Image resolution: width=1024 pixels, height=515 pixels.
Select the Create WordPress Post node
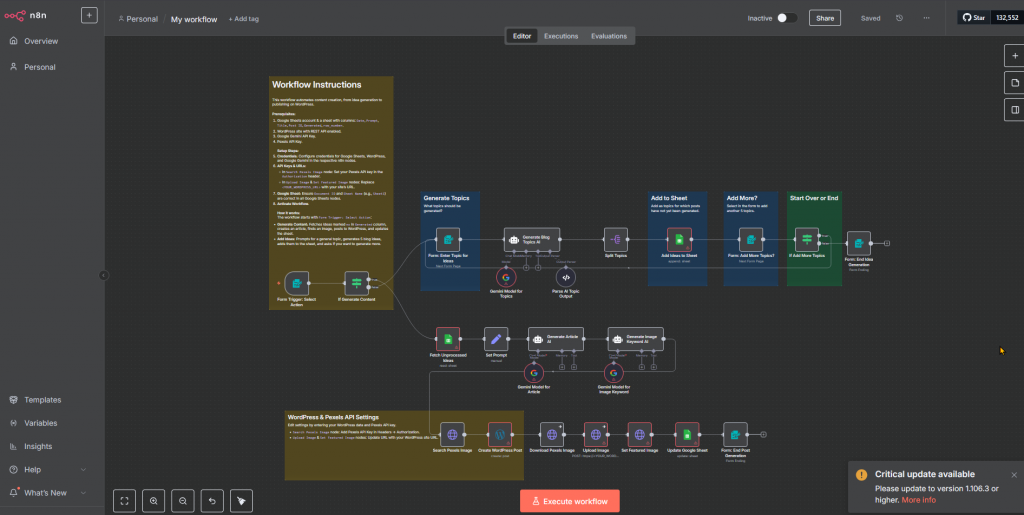coord(498,435)
